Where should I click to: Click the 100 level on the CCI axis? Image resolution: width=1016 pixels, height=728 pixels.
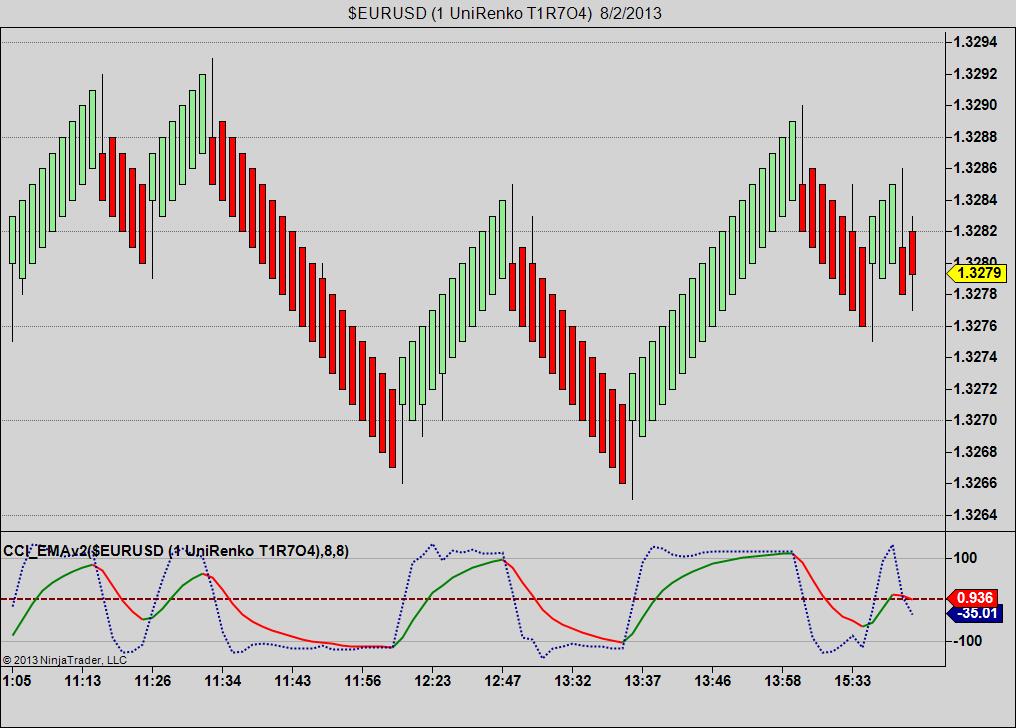965,558
